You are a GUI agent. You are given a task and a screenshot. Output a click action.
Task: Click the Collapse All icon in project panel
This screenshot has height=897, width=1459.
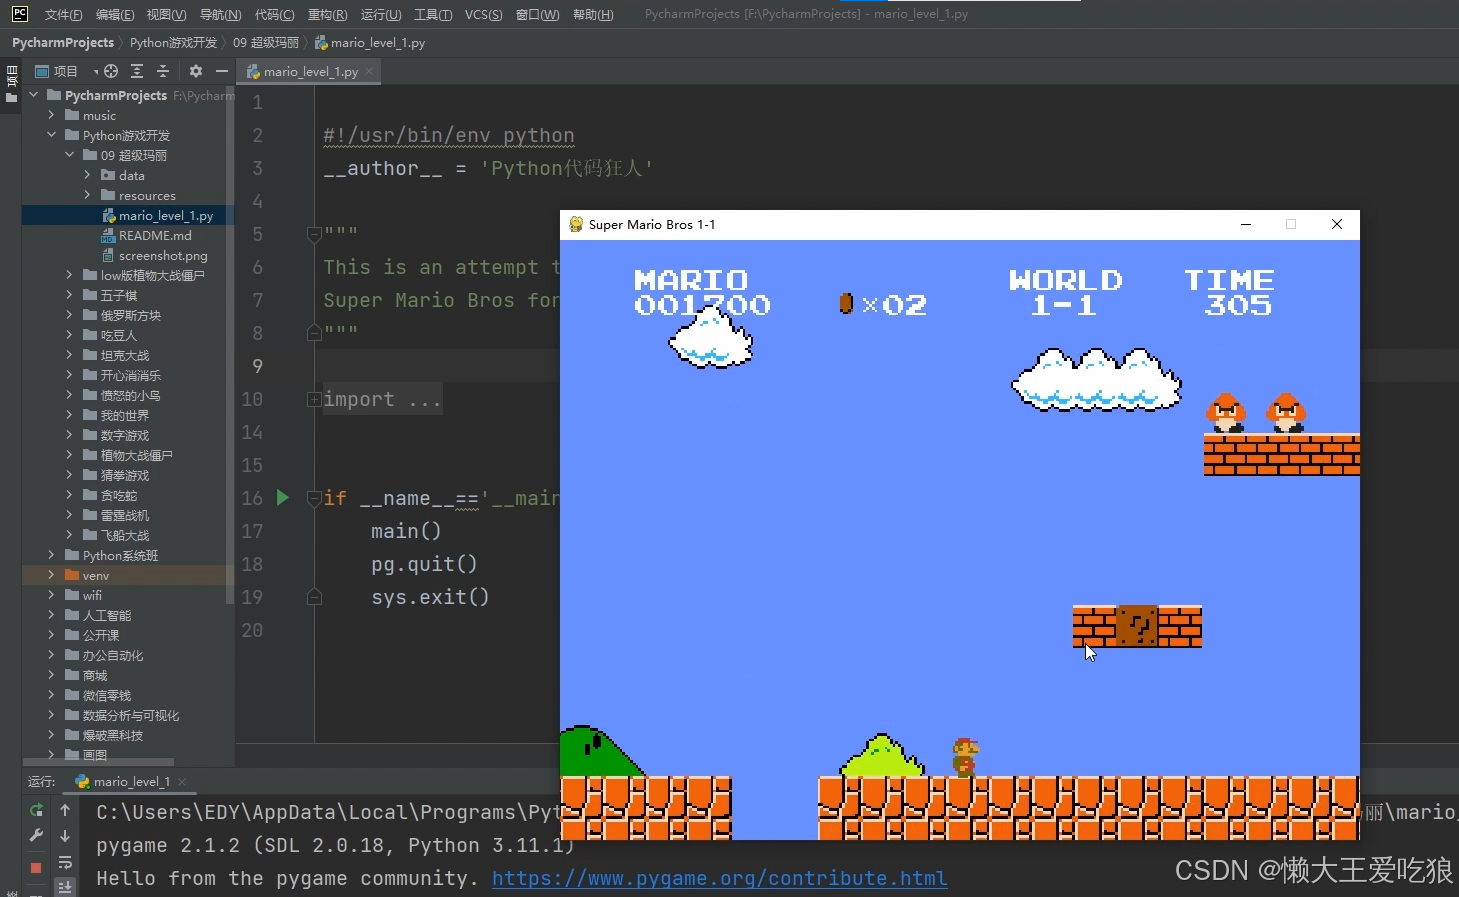point(163,71)
